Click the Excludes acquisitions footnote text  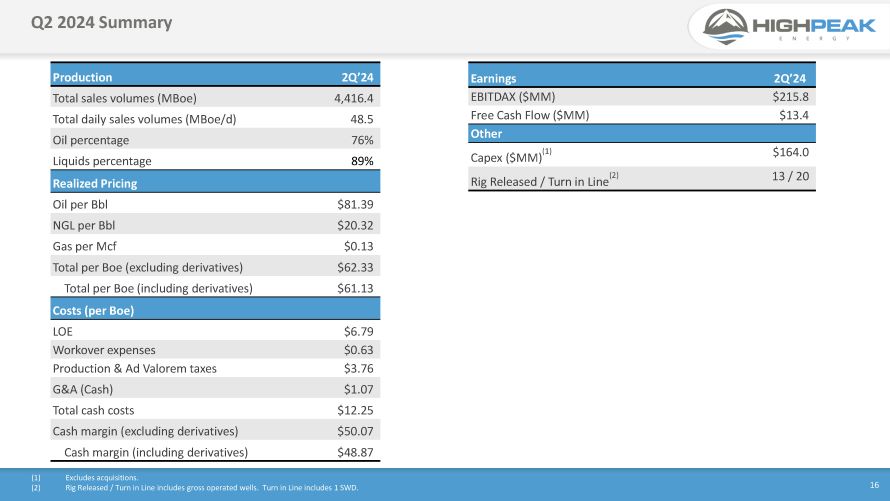[x=102, y=478]
